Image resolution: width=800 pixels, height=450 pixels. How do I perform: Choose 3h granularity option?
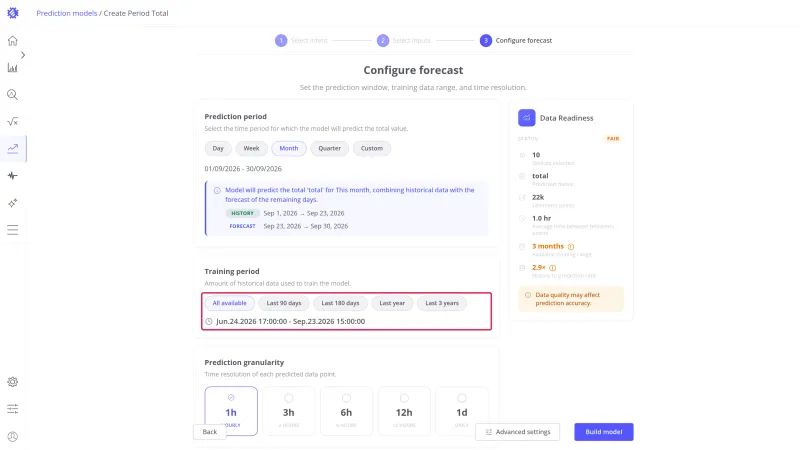pyautogui.click(x=289, y=411)
